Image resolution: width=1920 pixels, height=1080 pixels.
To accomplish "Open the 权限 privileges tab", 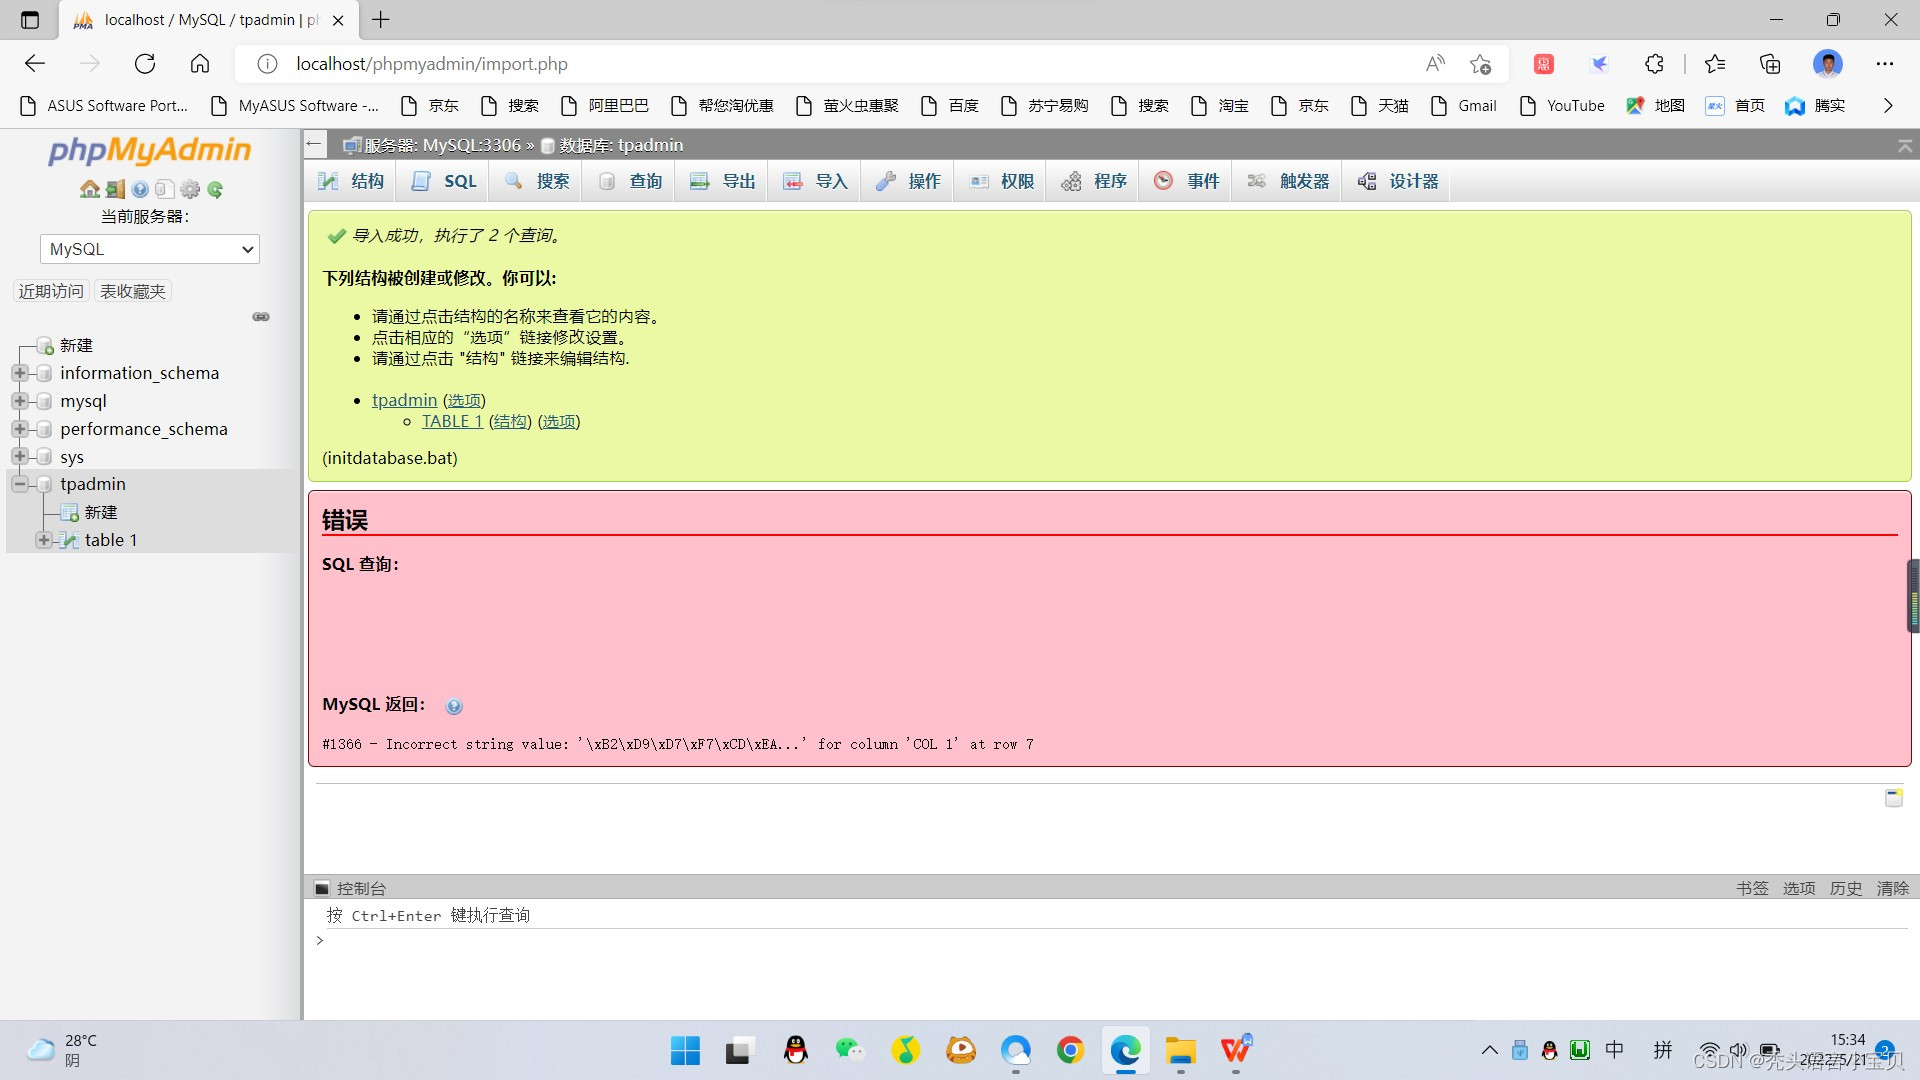I will pos(1002,181).
